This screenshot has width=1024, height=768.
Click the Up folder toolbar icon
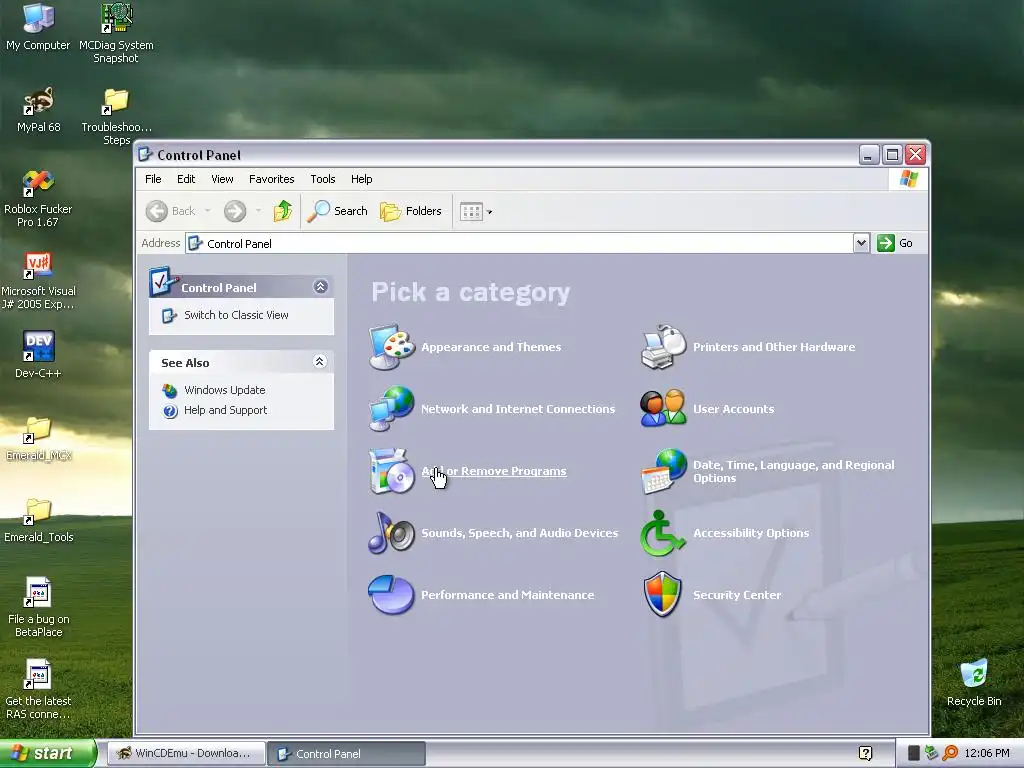tap(283, 211)
